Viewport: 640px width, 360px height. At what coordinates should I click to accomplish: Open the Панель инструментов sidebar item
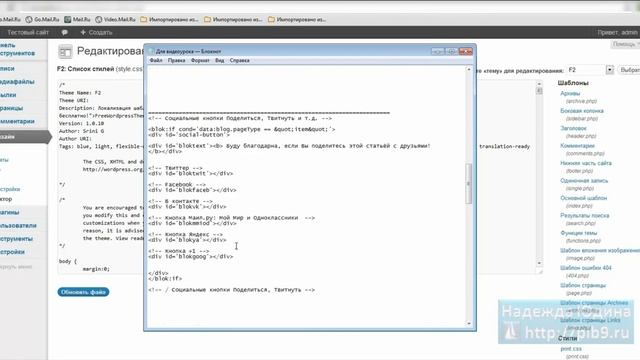17,49
